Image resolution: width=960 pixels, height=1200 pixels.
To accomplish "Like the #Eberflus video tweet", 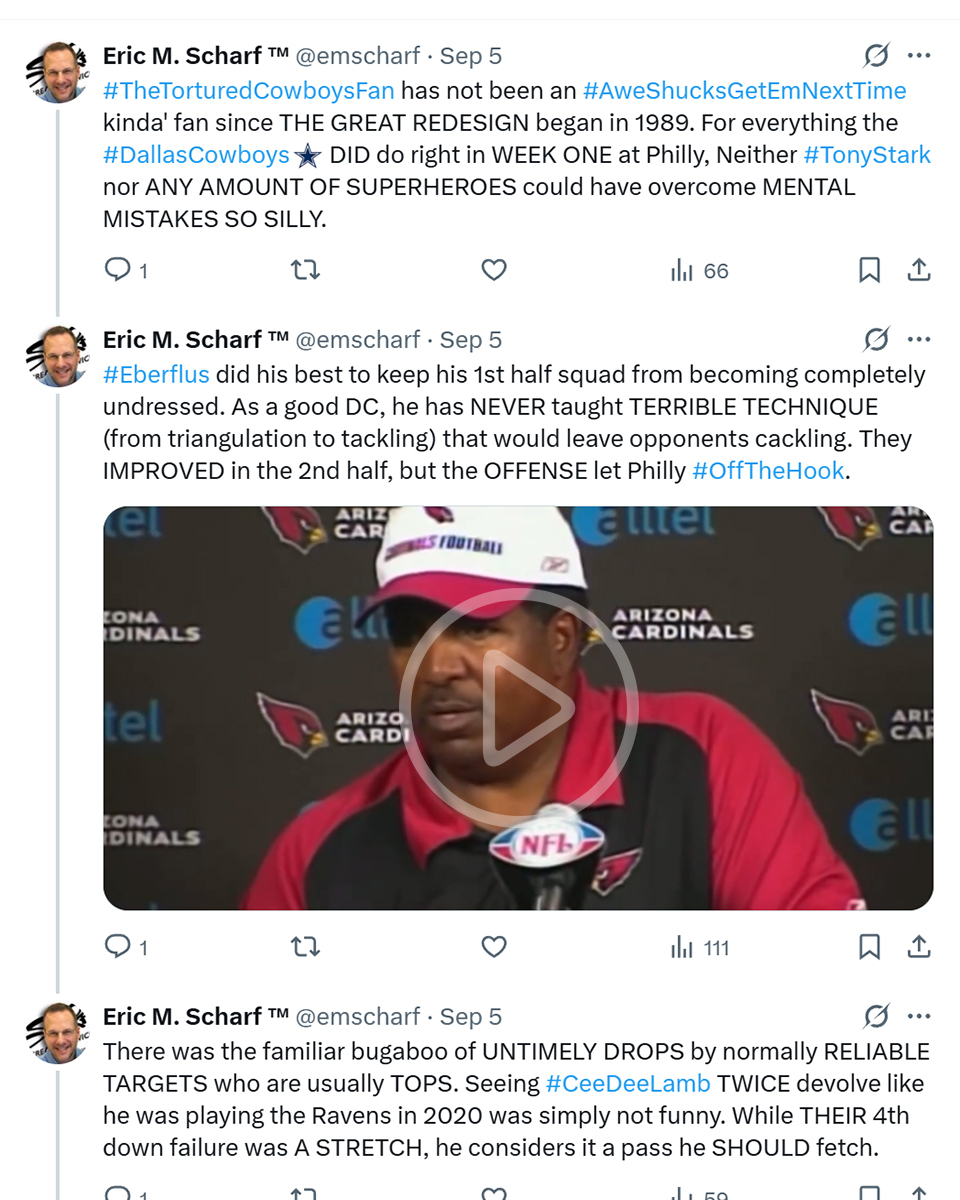I will click(494, 947).
